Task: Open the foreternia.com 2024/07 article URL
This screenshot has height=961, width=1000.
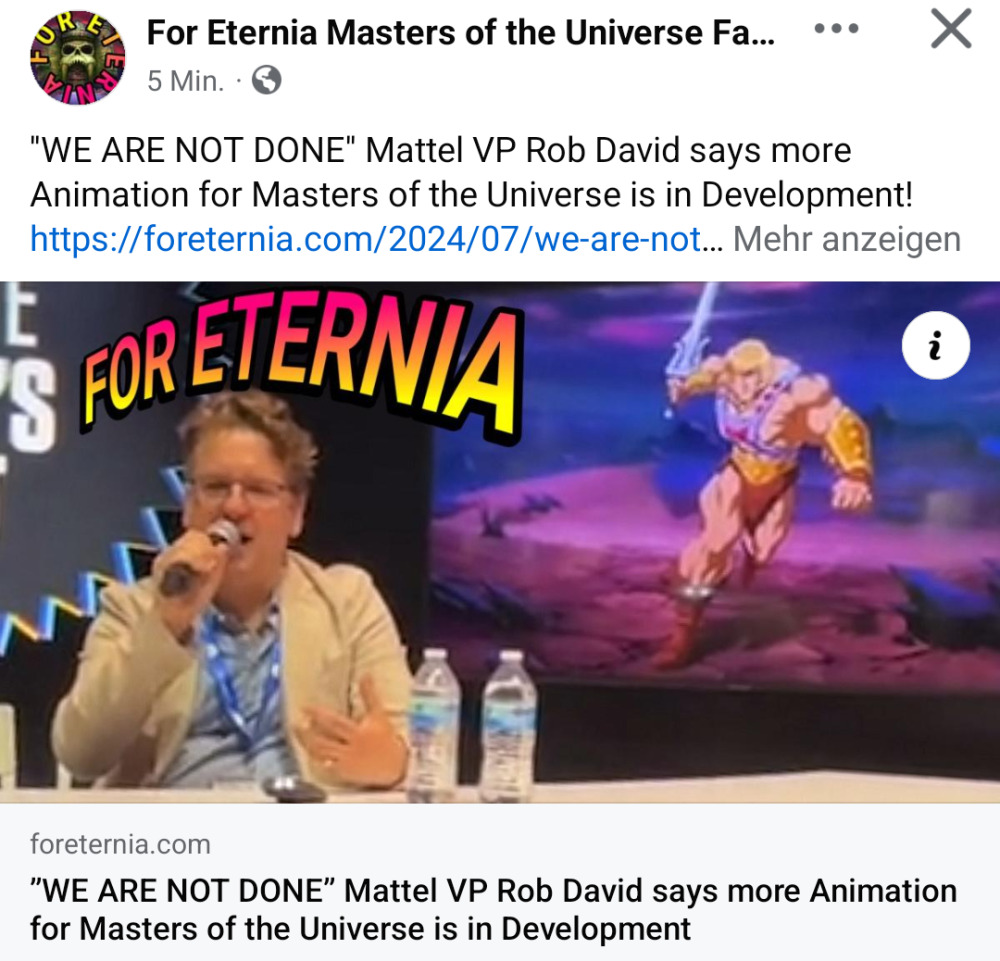Action: (x=376, y=240)
